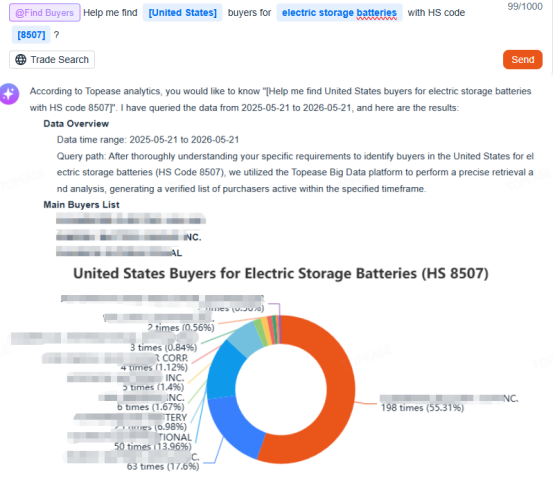Open the Trade Search button
The image size is (553, 483).
point(52,60)
